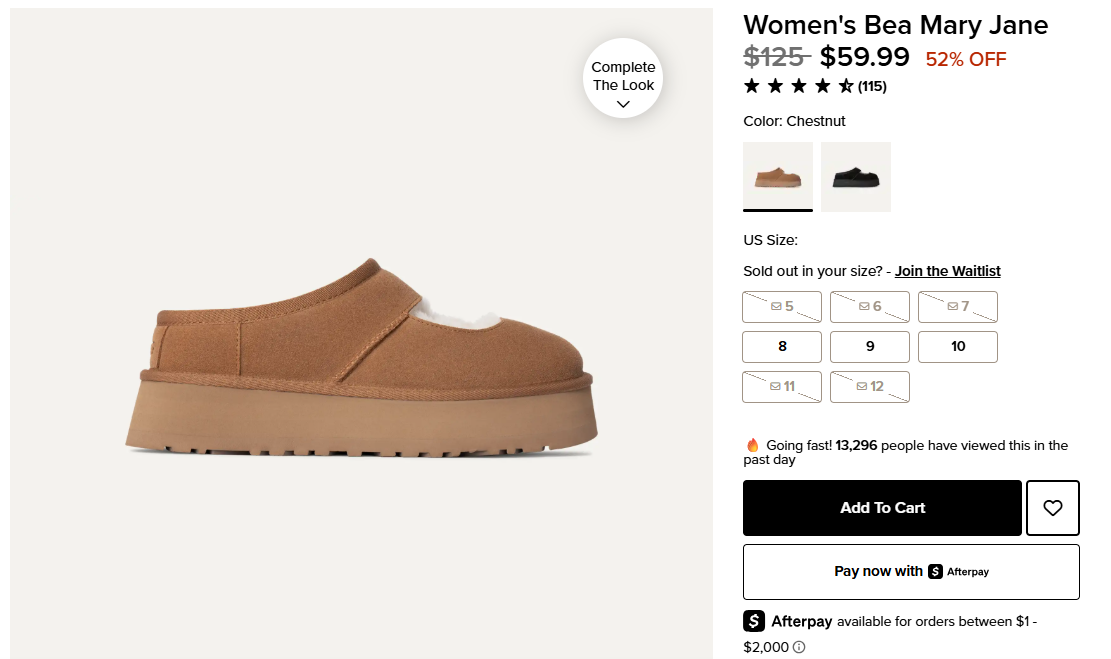Click the Afterpay info circle icon
The width and height of the screenshot is (1111, 659).
(799, 647)
